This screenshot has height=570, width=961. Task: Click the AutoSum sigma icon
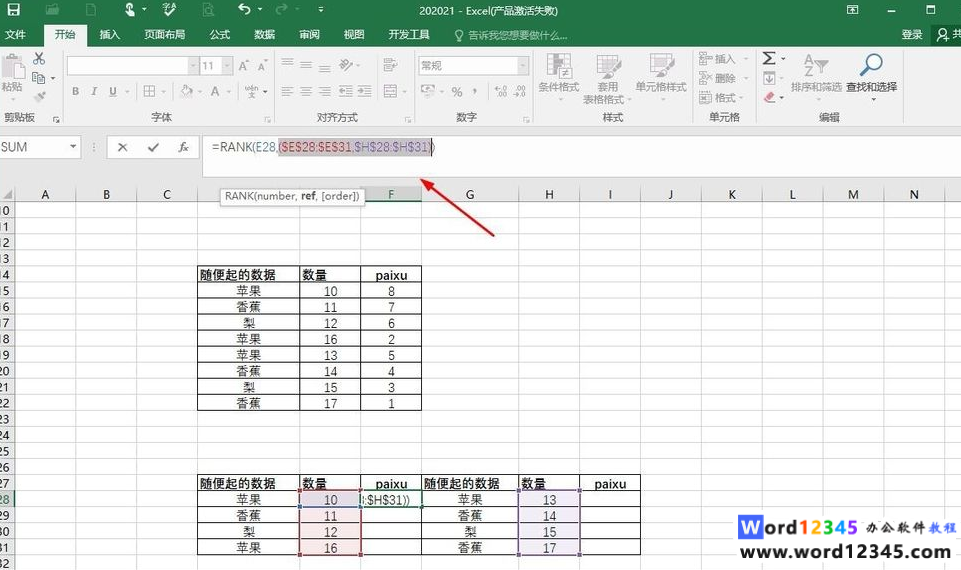point(768,59)
